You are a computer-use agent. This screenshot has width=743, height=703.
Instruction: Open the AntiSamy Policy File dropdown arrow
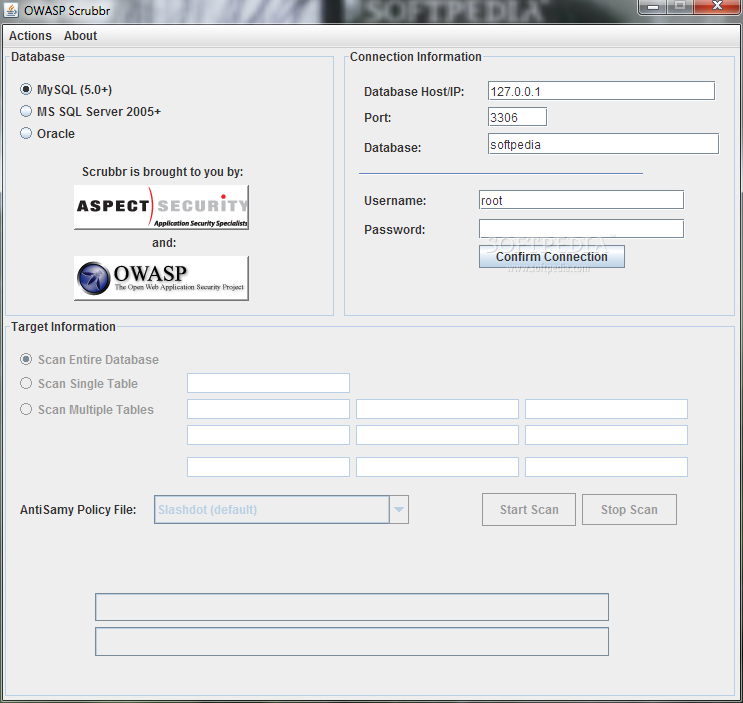[x=399, y=510]
